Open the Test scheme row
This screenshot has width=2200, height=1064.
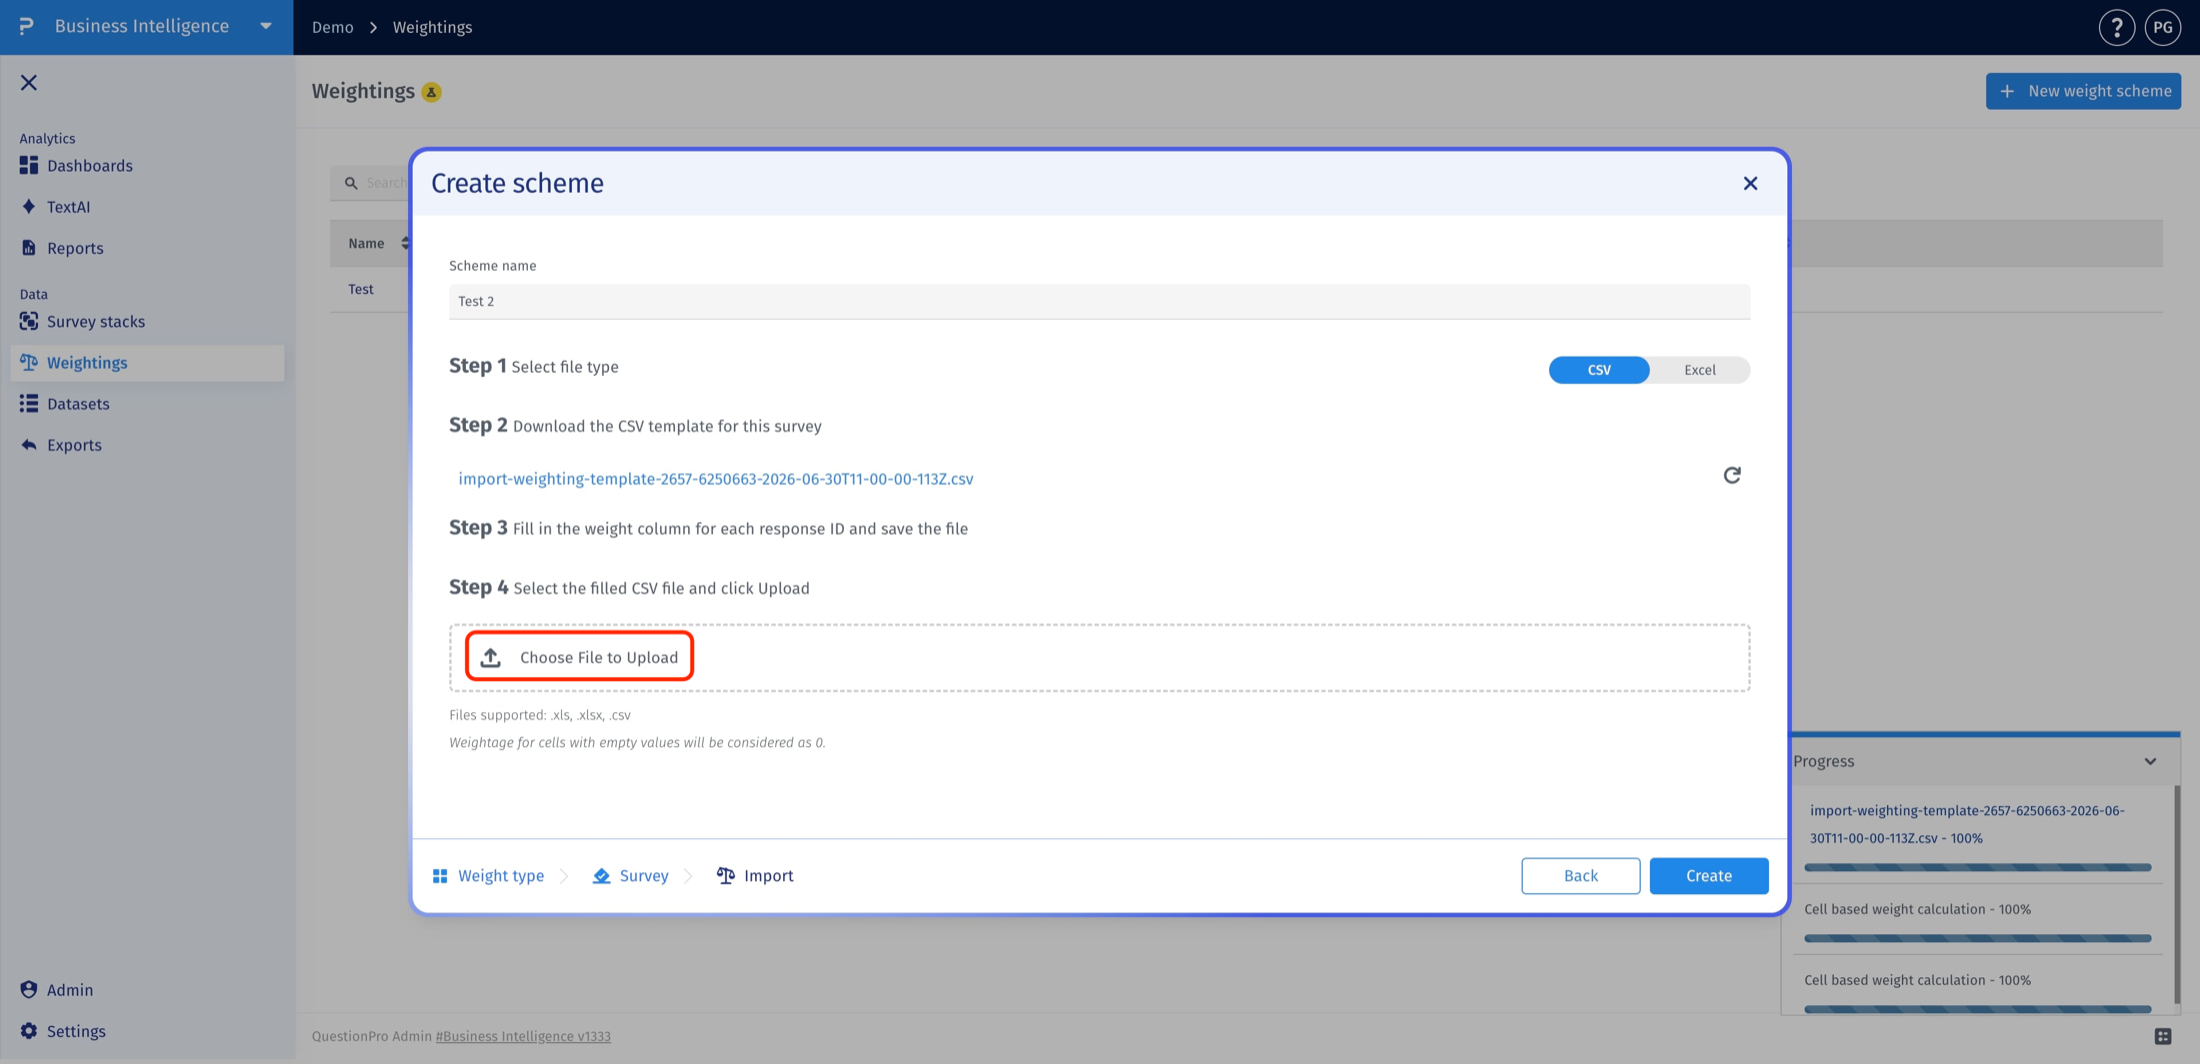coord(361,289)
